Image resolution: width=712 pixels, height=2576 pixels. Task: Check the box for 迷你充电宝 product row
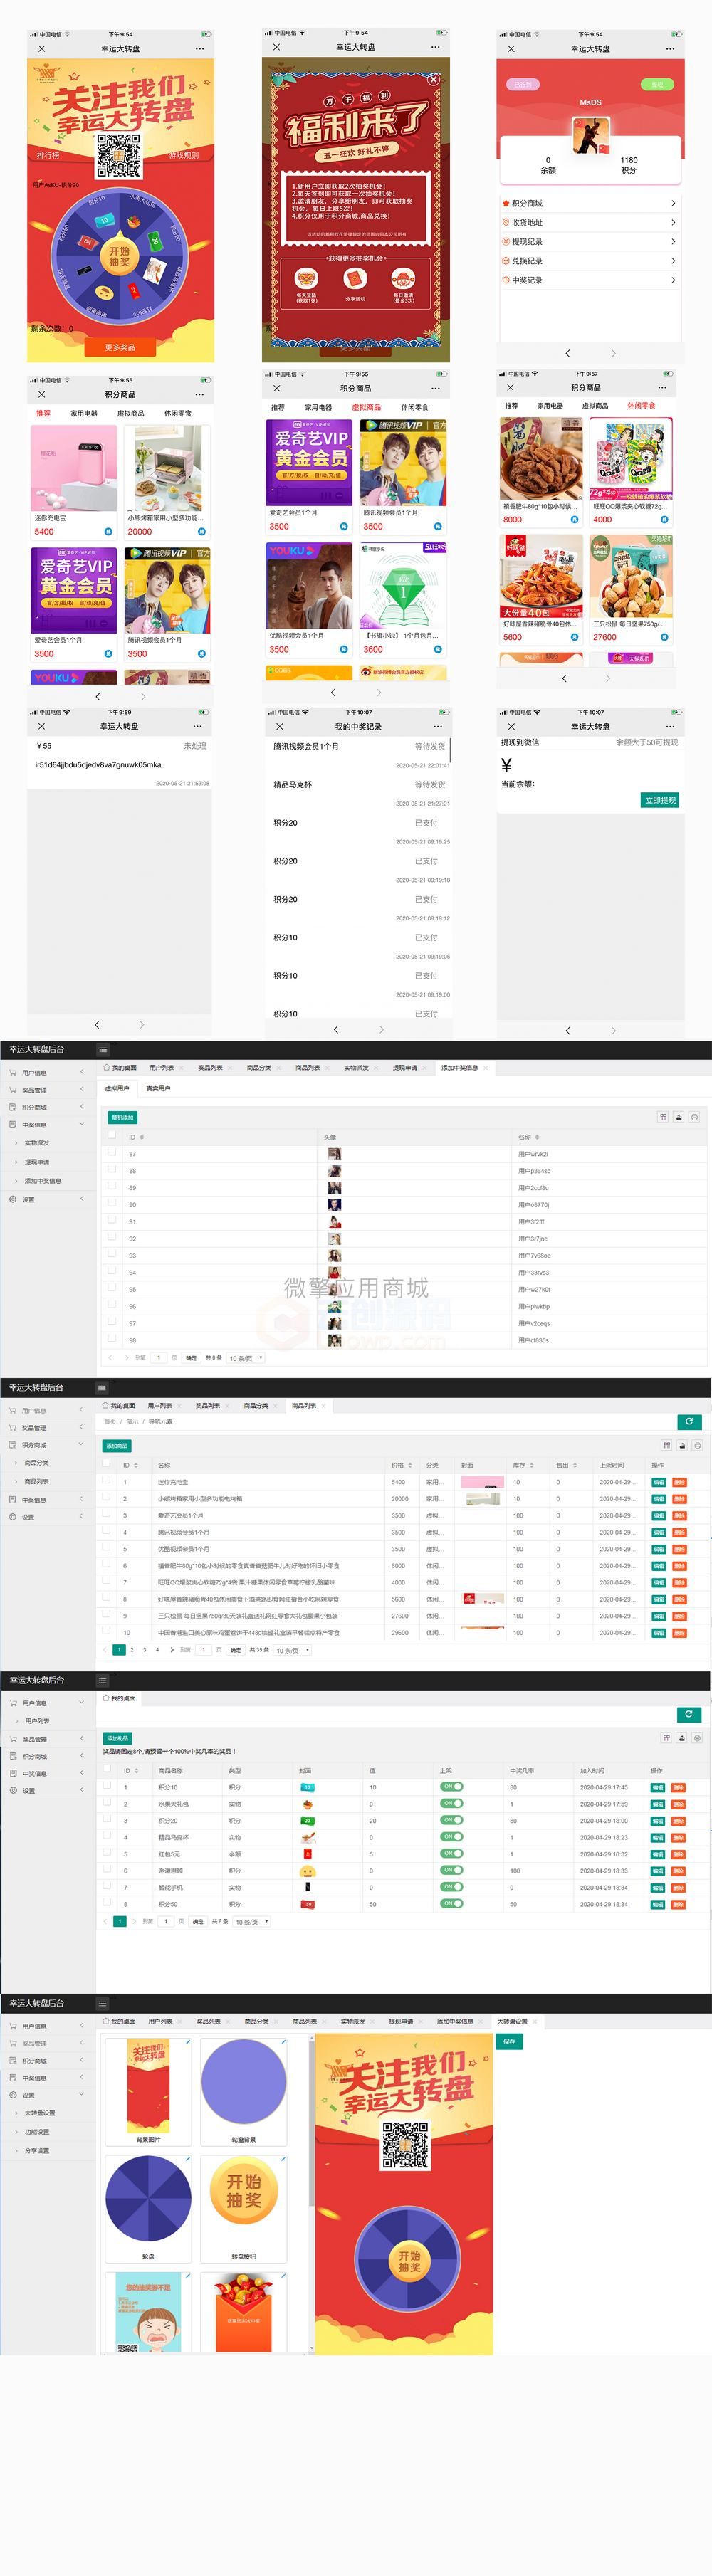[107, 1481]
